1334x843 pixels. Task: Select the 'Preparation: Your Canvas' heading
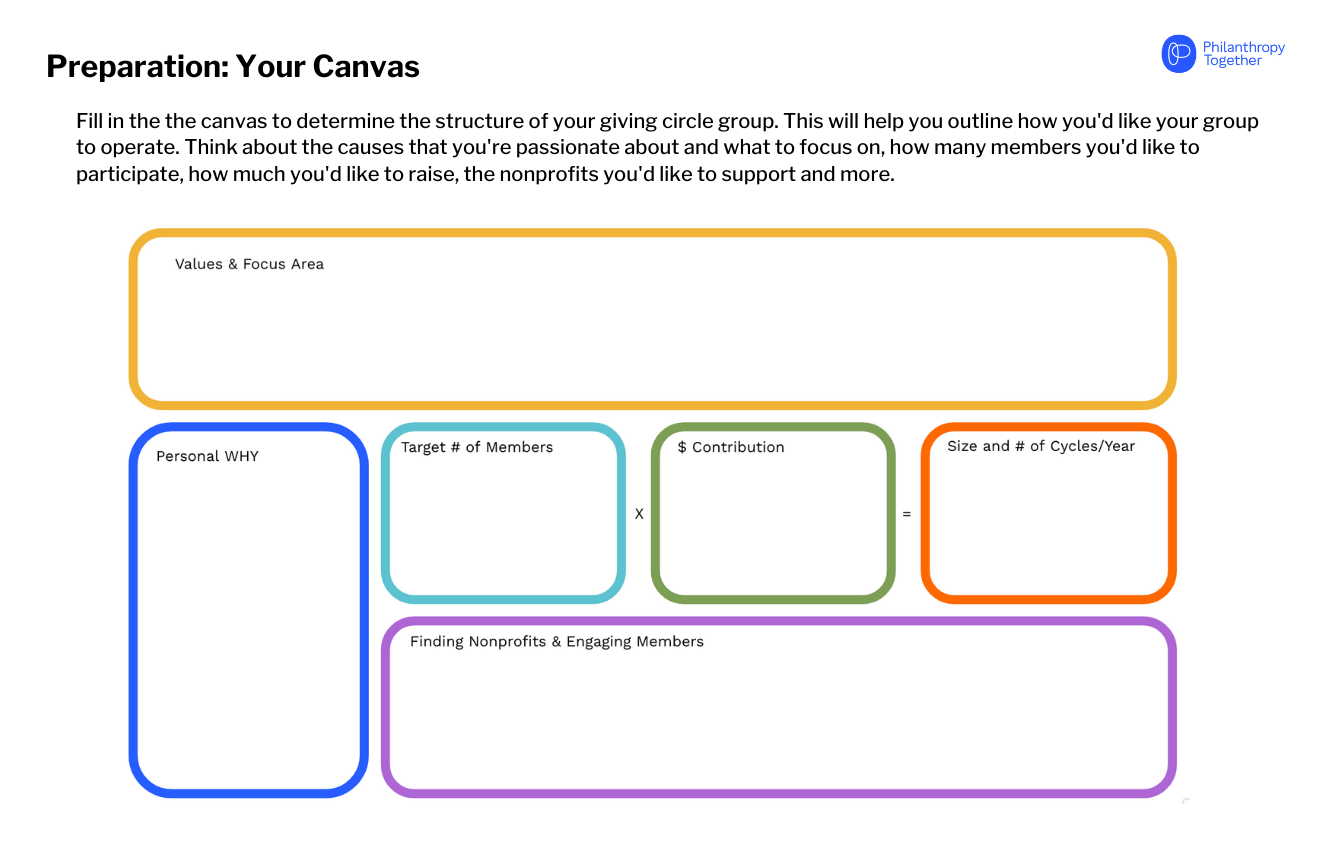233,66
